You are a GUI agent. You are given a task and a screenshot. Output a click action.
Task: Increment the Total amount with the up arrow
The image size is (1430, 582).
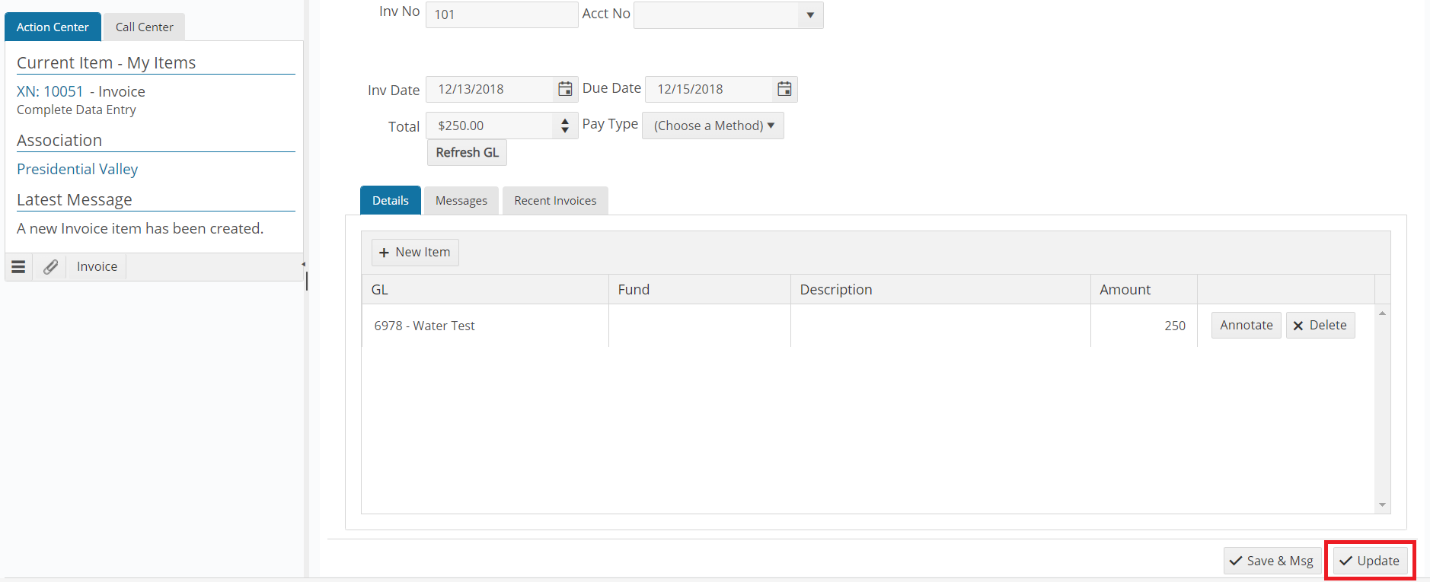click(564, 120)
